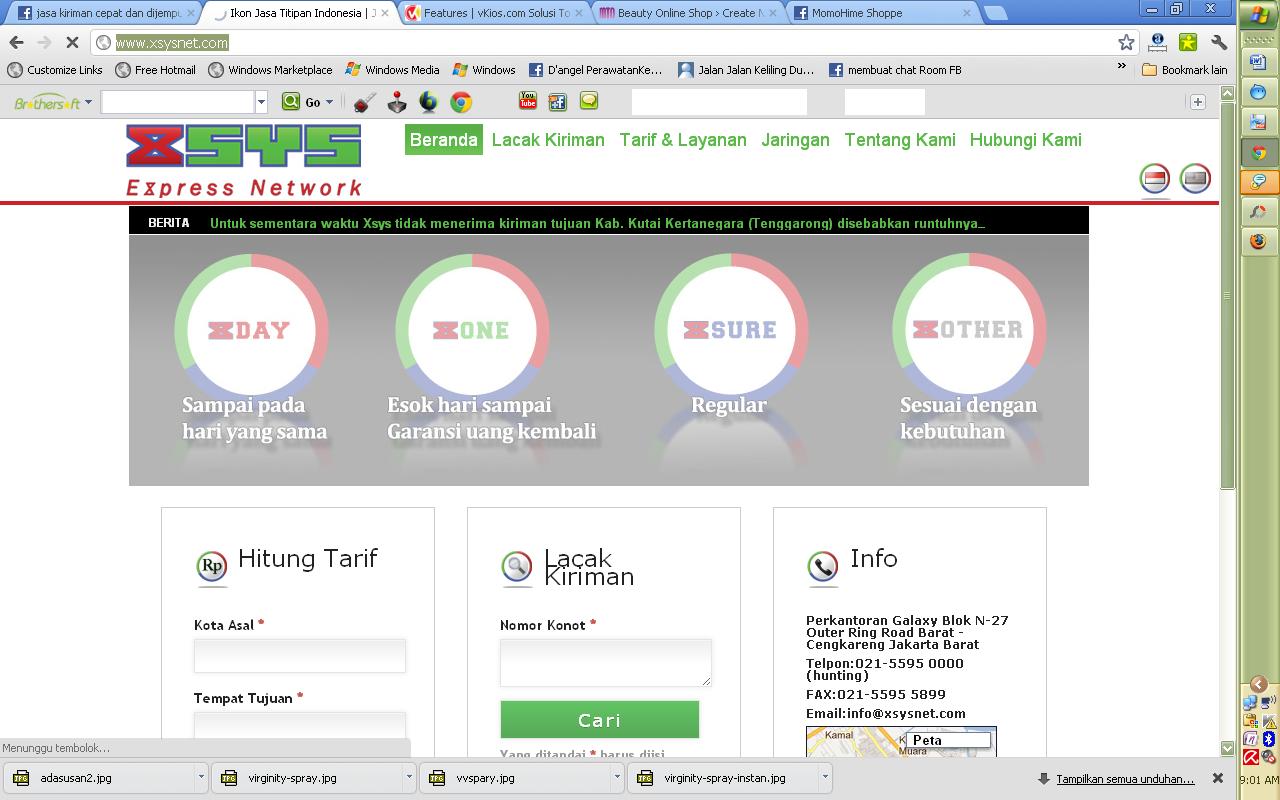1280x800 pixels.
Task: Close the downloads bar
Action: pos(1217,777)
